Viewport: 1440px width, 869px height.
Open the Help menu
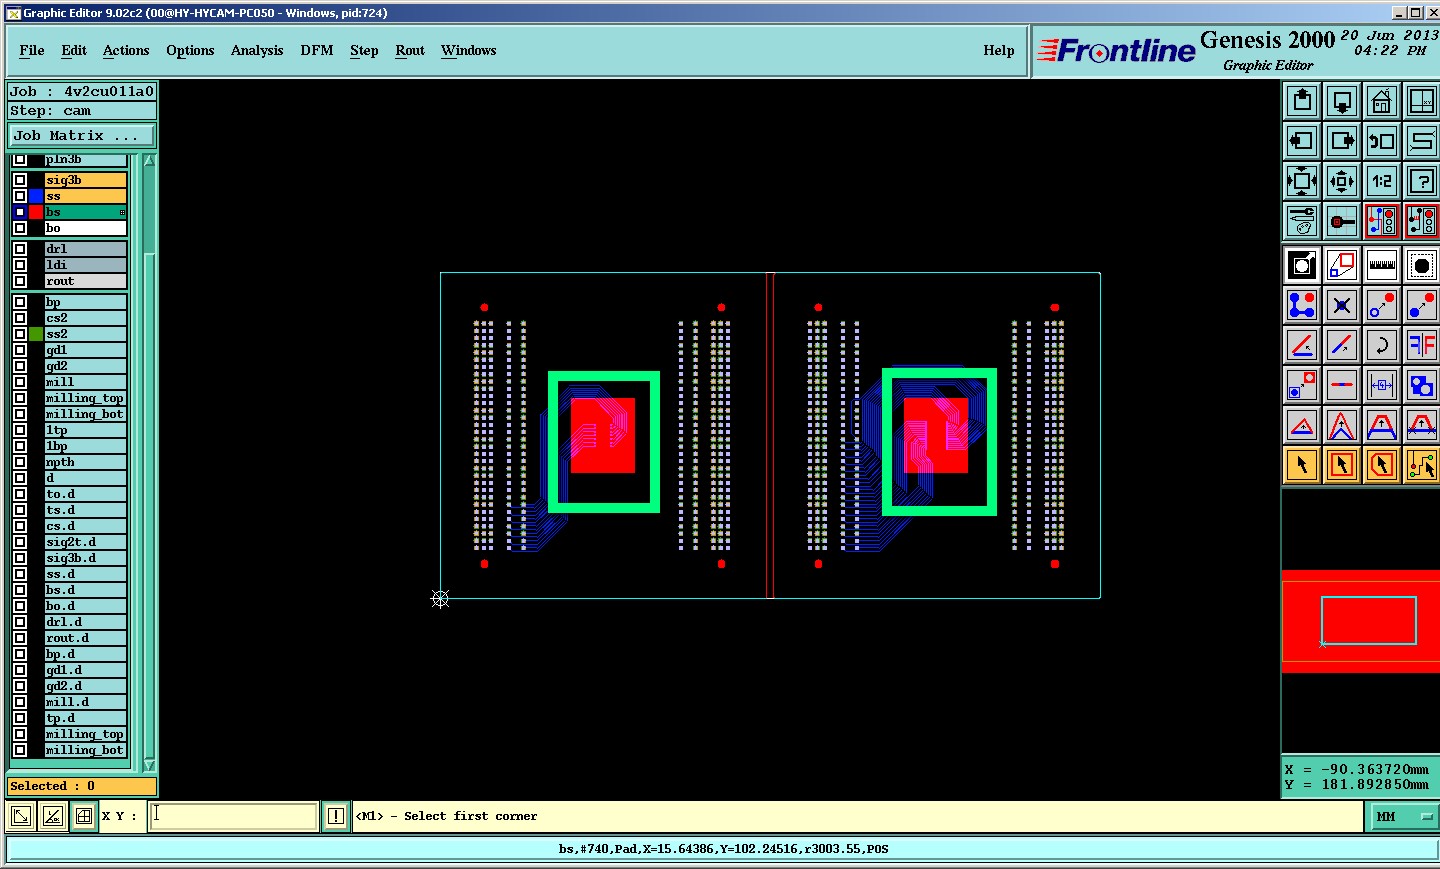[x=999, y=50]
